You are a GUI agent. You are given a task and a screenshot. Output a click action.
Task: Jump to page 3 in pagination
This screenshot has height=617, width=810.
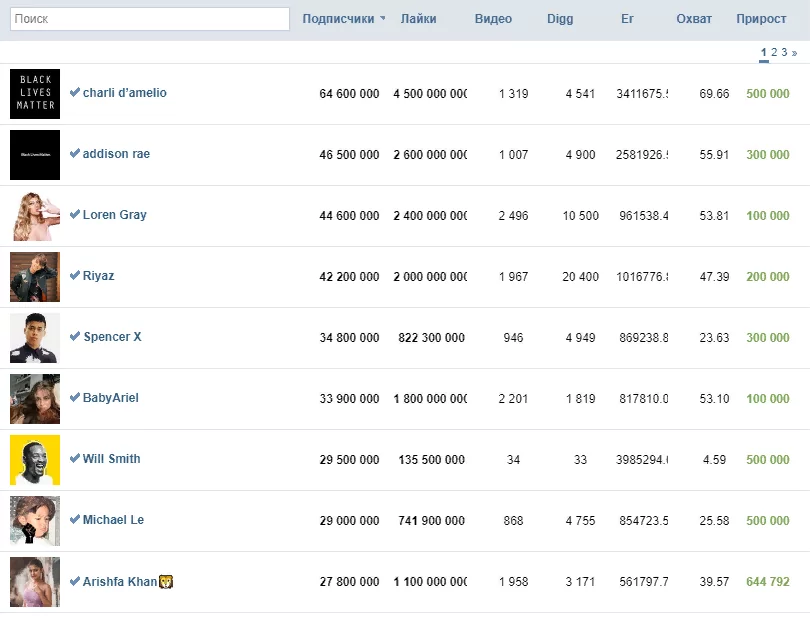[785, 52]
